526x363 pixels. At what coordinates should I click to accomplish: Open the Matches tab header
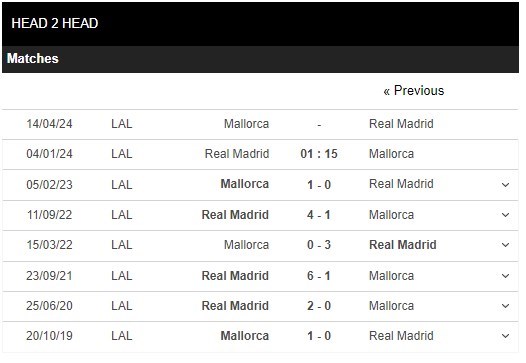[33, 59]
